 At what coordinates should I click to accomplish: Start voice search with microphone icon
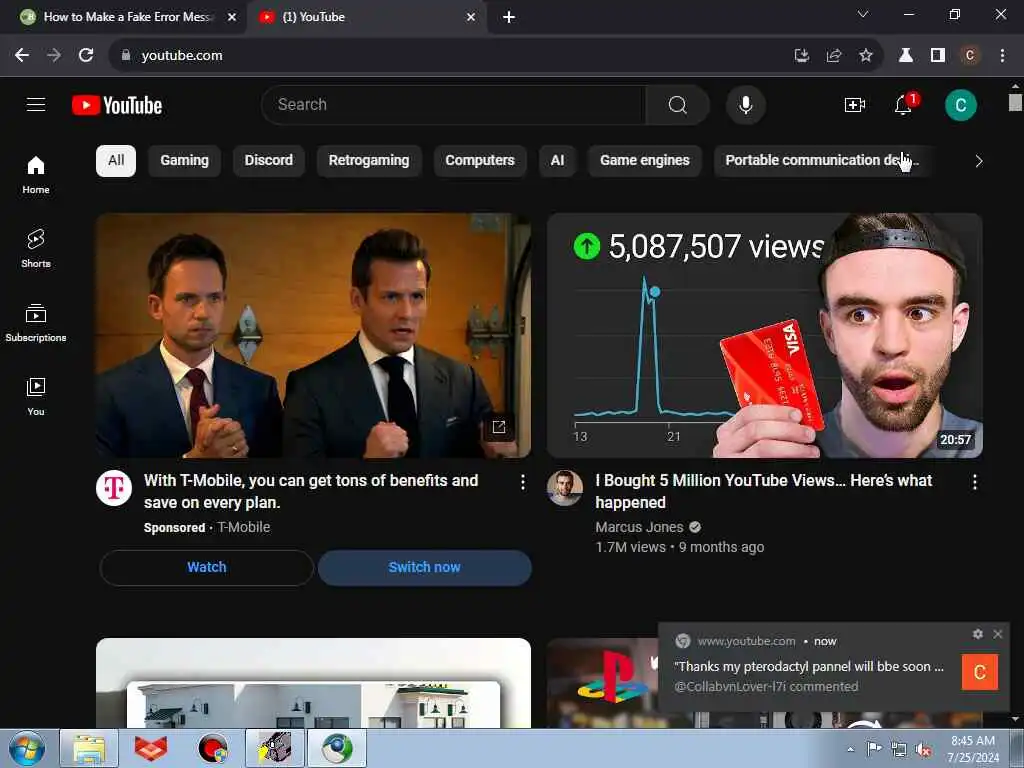(x=745, y=104)
